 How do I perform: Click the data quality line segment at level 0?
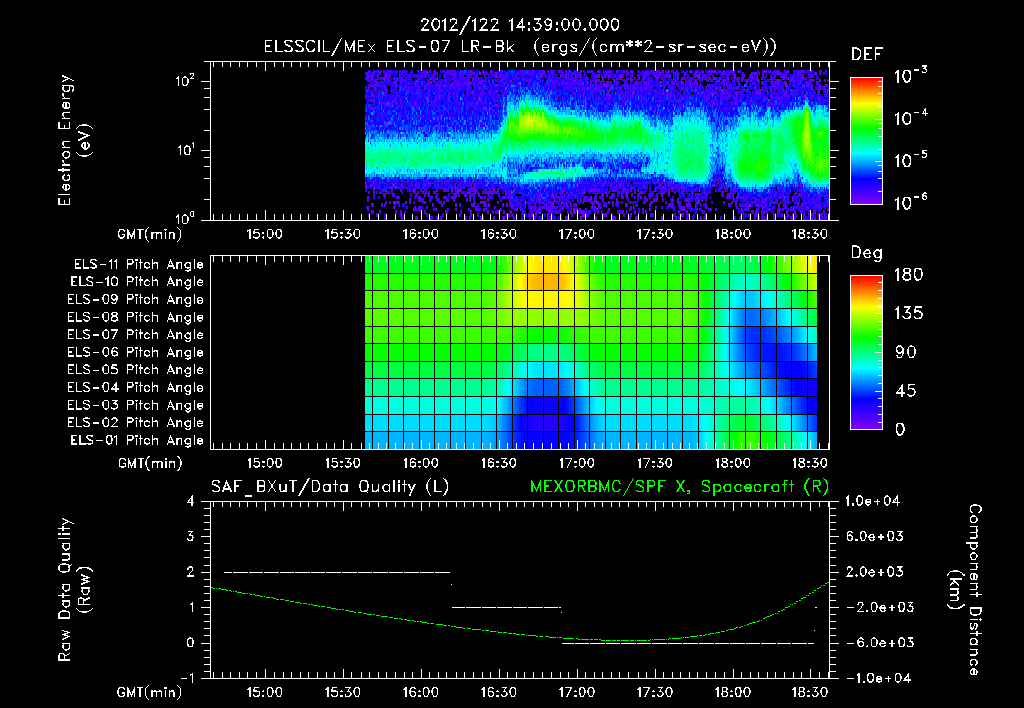pos(688,643)
